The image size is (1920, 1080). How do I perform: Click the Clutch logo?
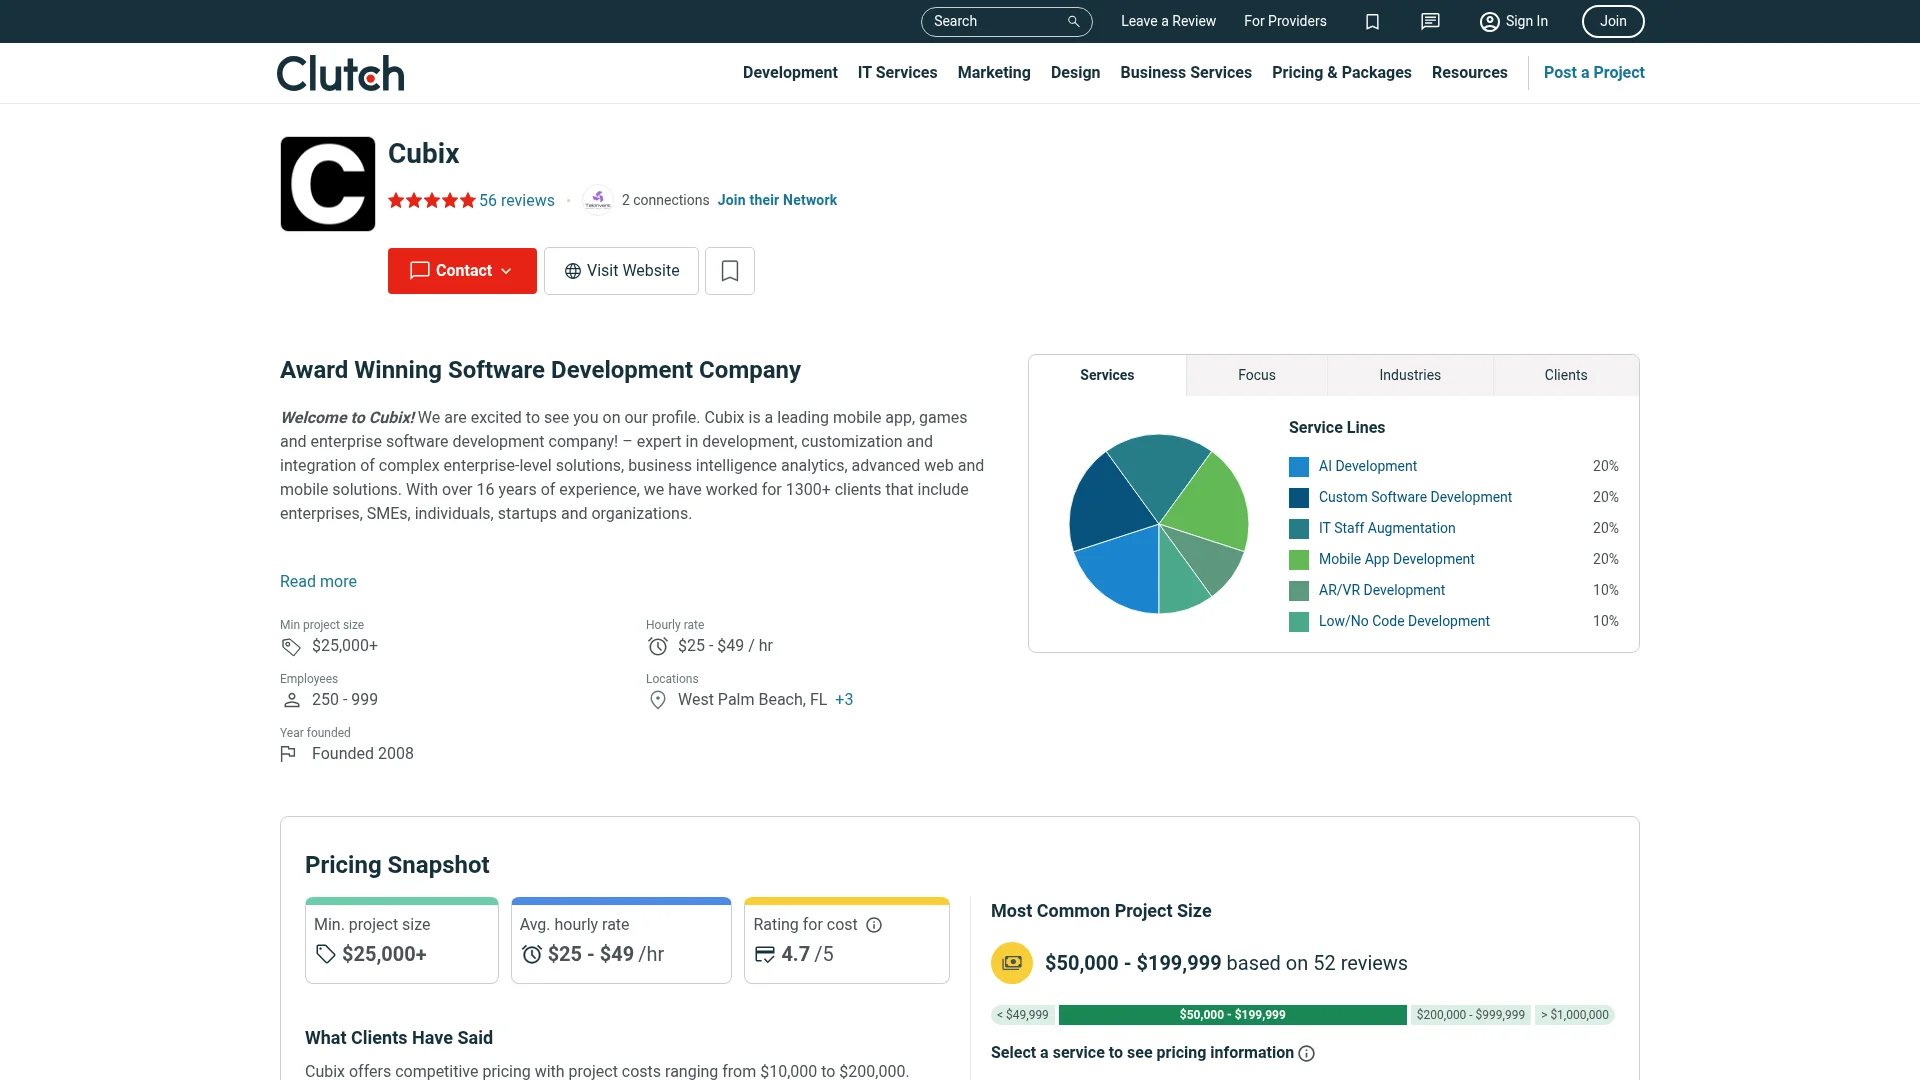(x=341, y=73)
